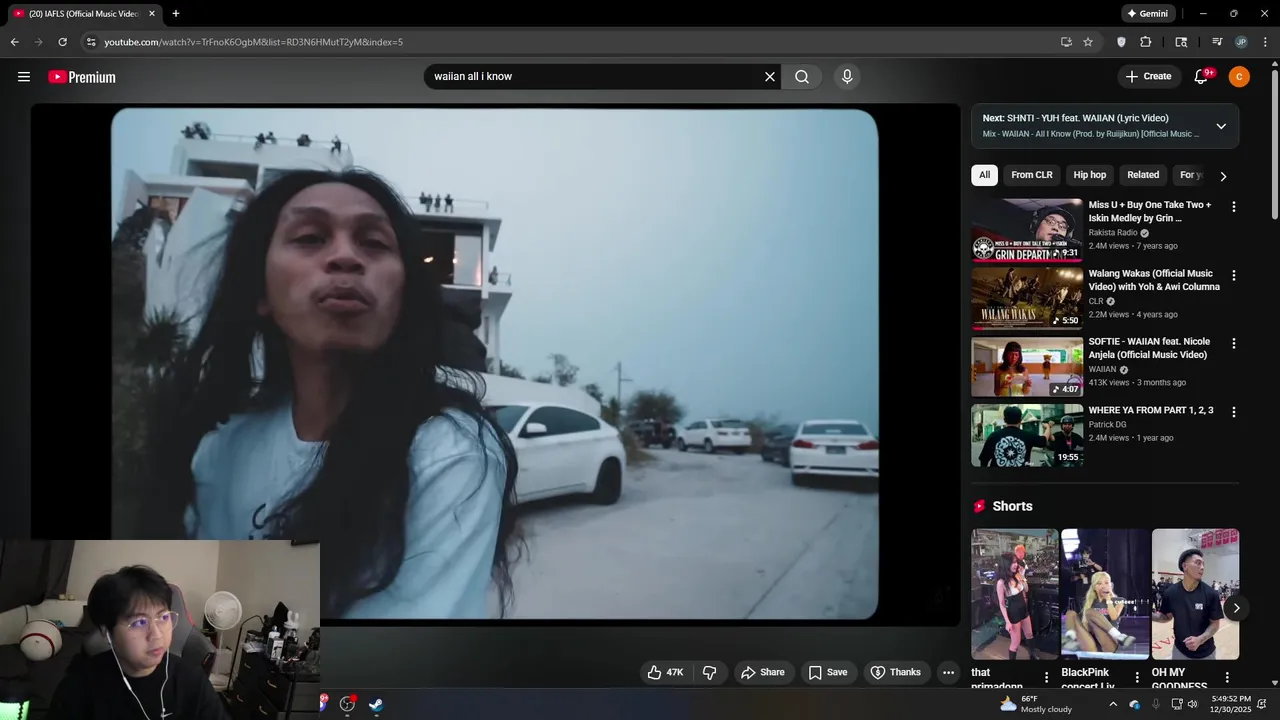Viewport: 1280px width, 720px height.
Task: Open SOFTIE - WAIIAN video title
Action: coord(1149,348)
